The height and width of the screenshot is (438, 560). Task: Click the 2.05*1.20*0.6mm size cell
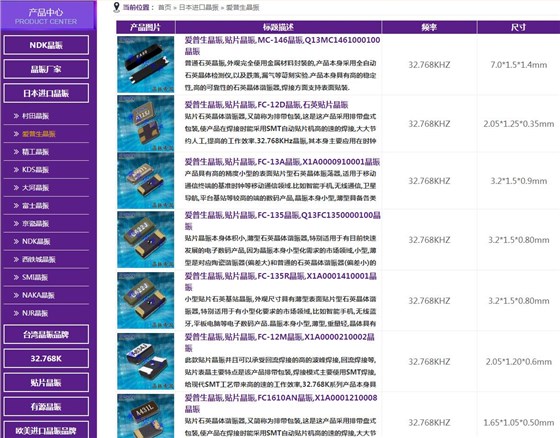(519, 362)
